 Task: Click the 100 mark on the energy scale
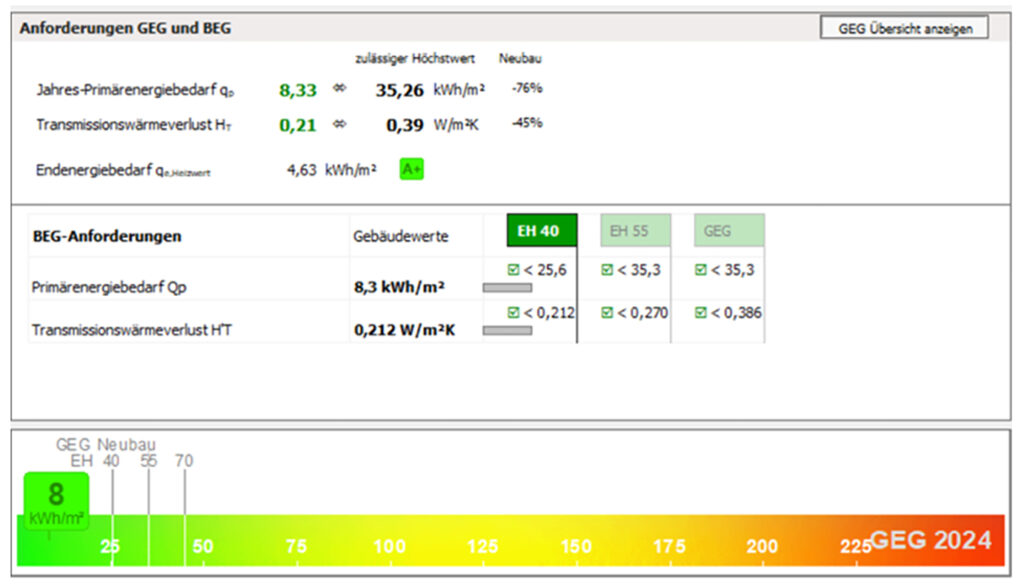pyautogui.click(x=389, y=547)
